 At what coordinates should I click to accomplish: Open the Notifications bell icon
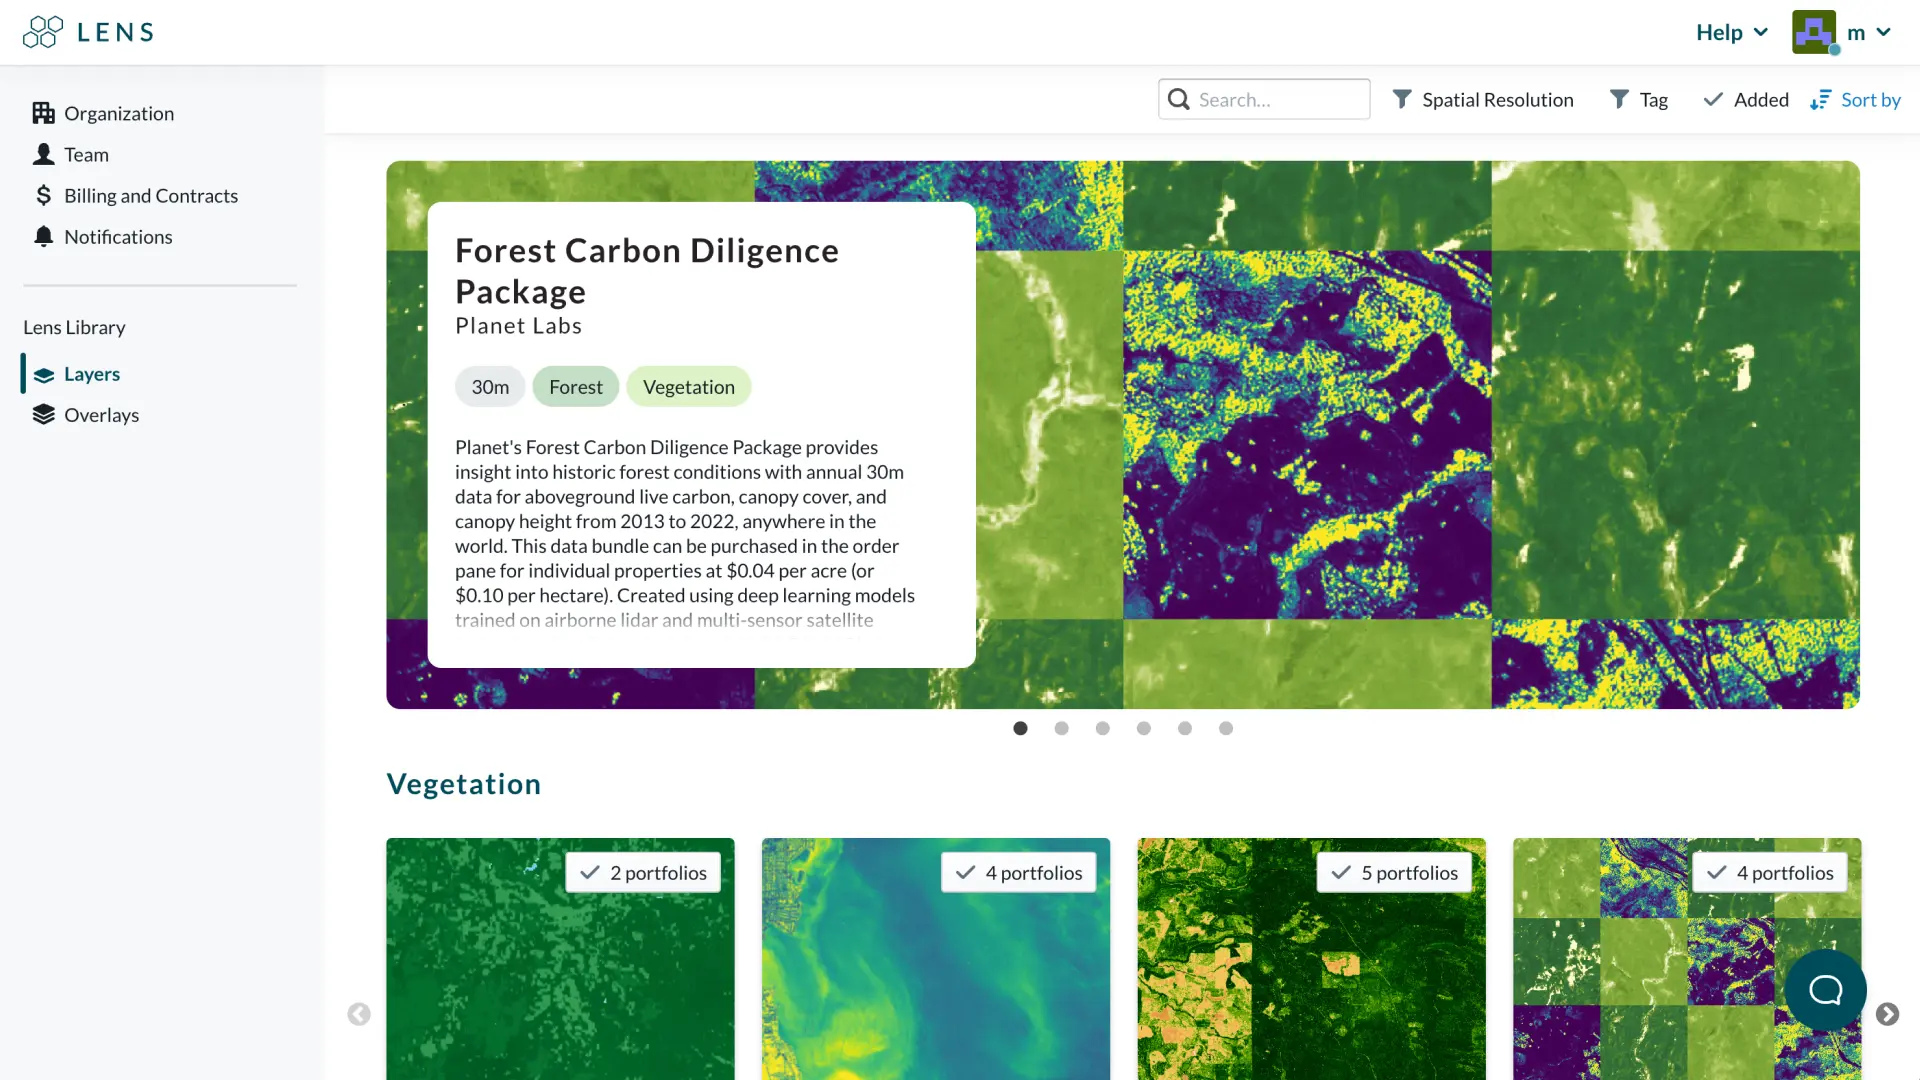43,236
